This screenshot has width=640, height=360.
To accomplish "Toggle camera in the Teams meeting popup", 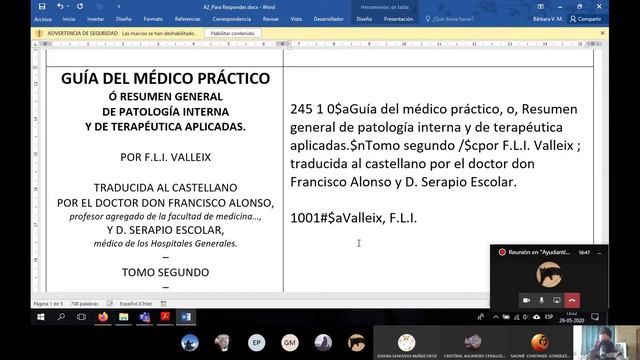I will pyautogui.click(x=527, y=300).
